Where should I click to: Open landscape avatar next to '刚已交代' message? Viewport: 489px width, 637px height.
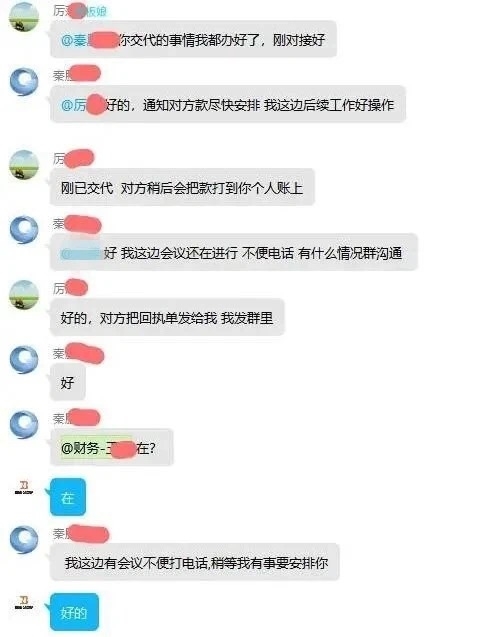pos(24,165)
